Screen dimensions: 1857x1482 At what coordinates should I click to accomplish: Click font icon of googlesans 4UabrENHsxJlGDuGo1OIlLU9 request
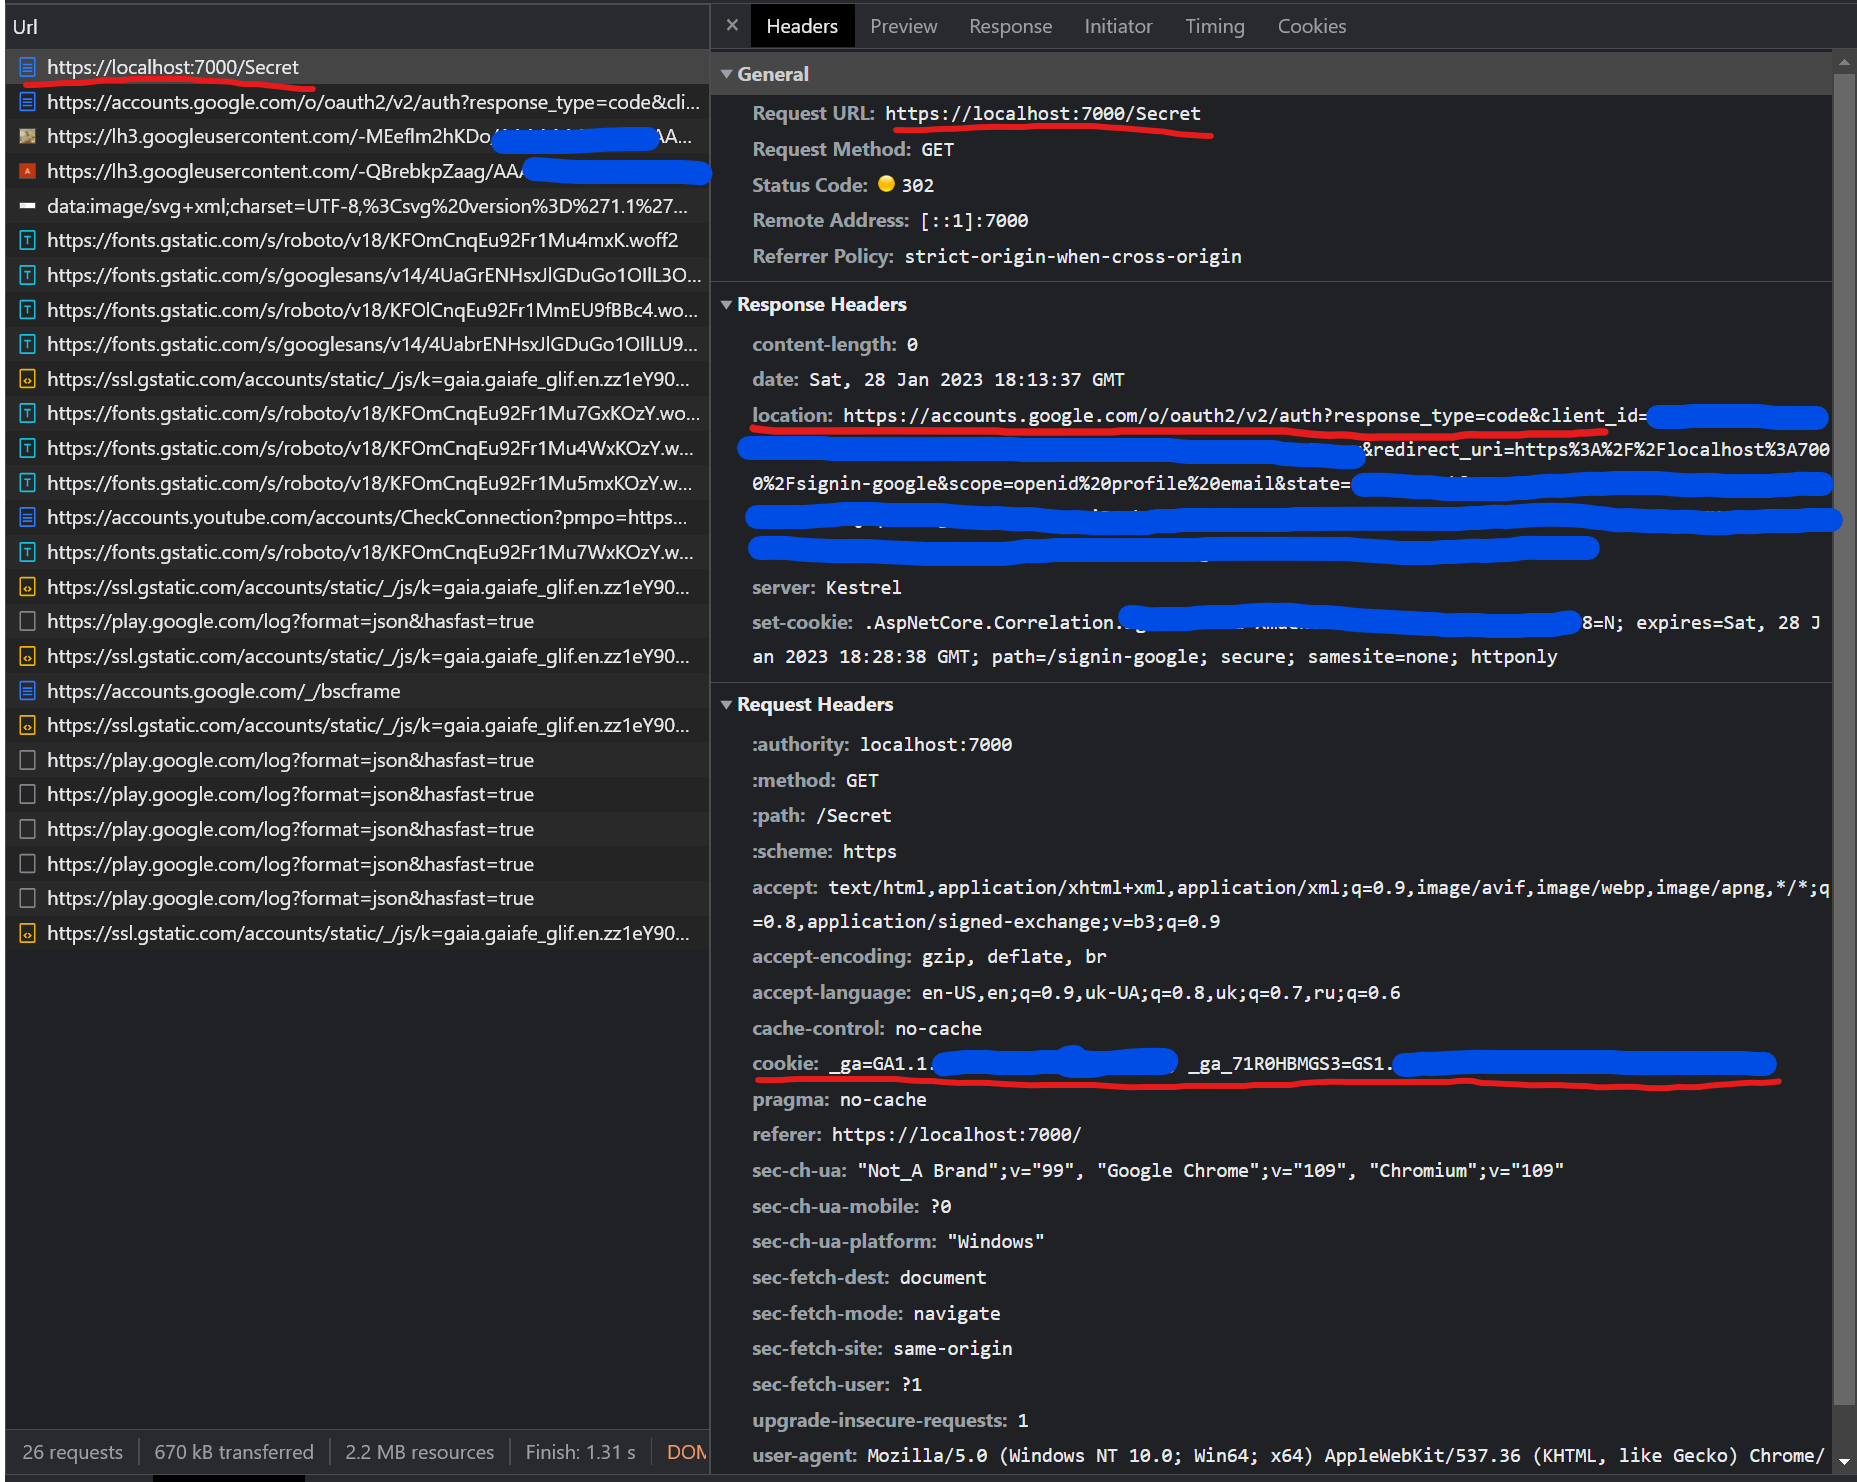[x=28, y=344]
